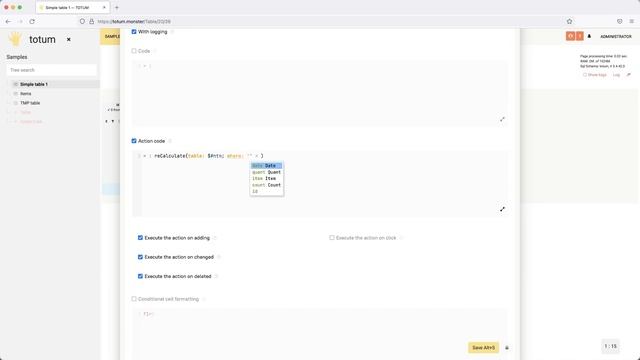This screenshot has height=360, width=640.
Task: Expand the Action code editor to fullscreen
Action: pyautogui.click(x=502, y=209)
